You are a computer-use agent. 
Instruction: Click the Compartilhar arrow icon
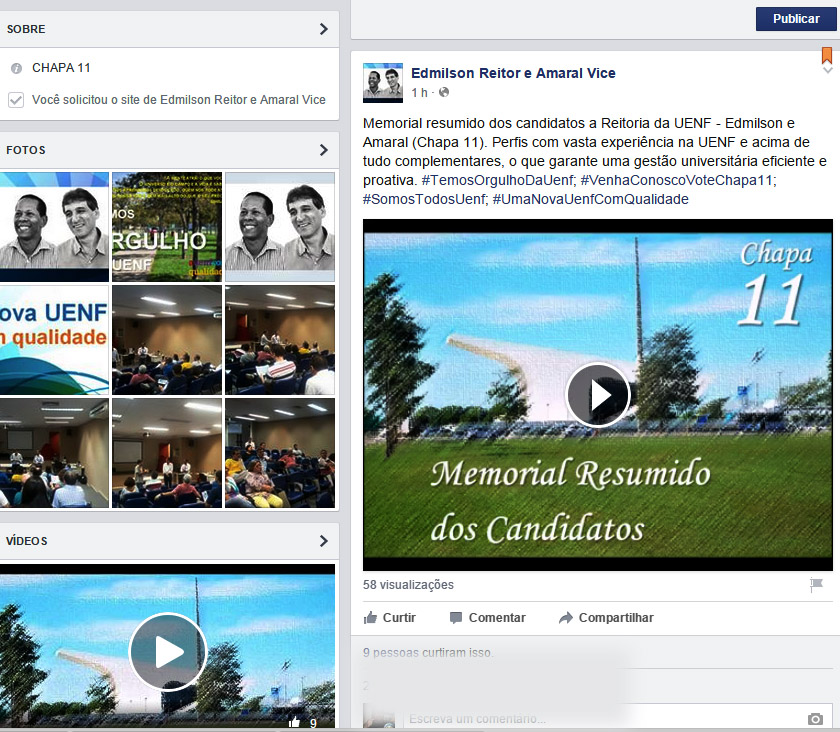pyautogui.click(x=566, y=618)
